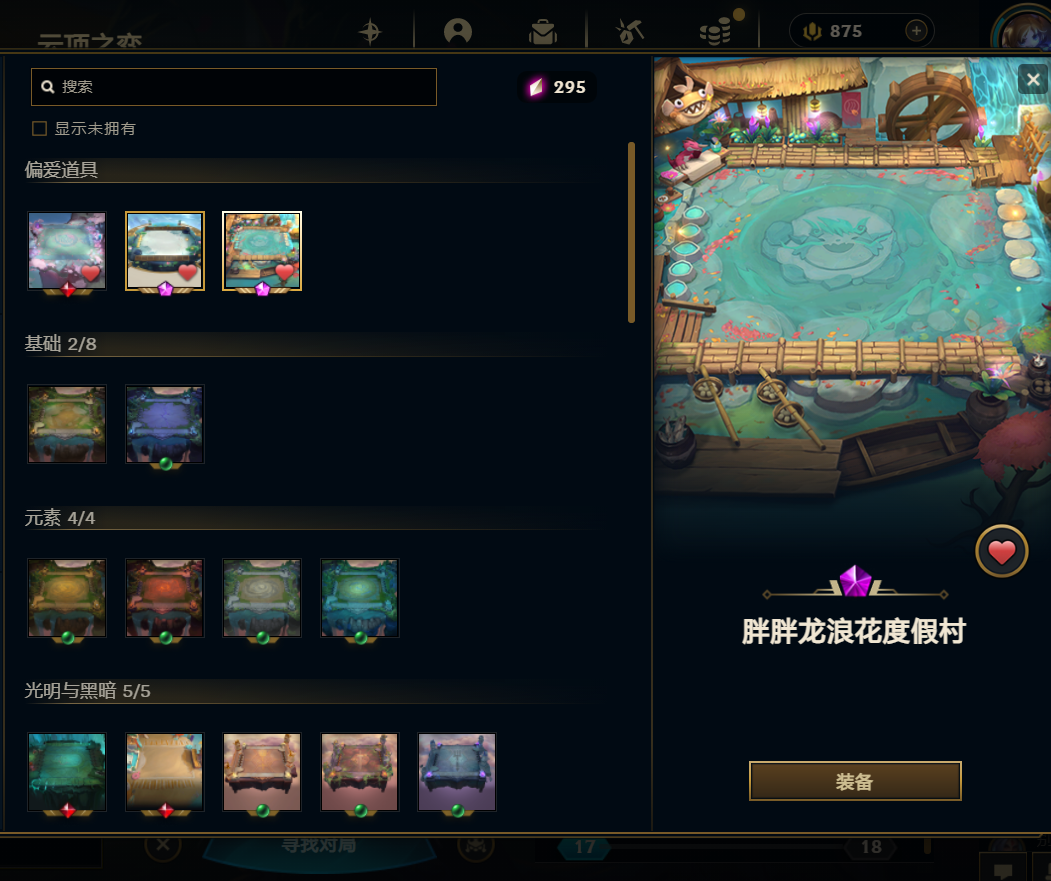Image resolution: width=1051 pixels, height=881 pixels.
Task: Select the red inferno arena under 元素
Action: coord(165,598)
